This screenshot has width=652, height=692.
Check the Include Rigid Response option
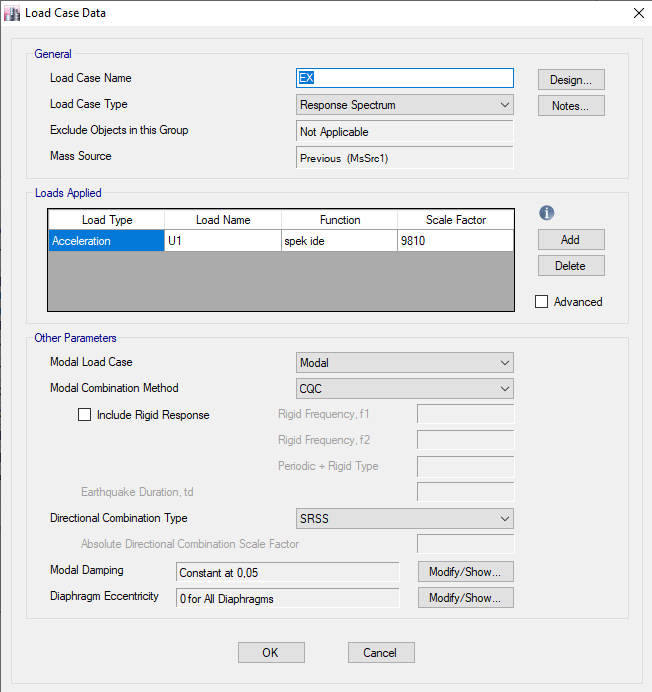(x=85, y=415)
